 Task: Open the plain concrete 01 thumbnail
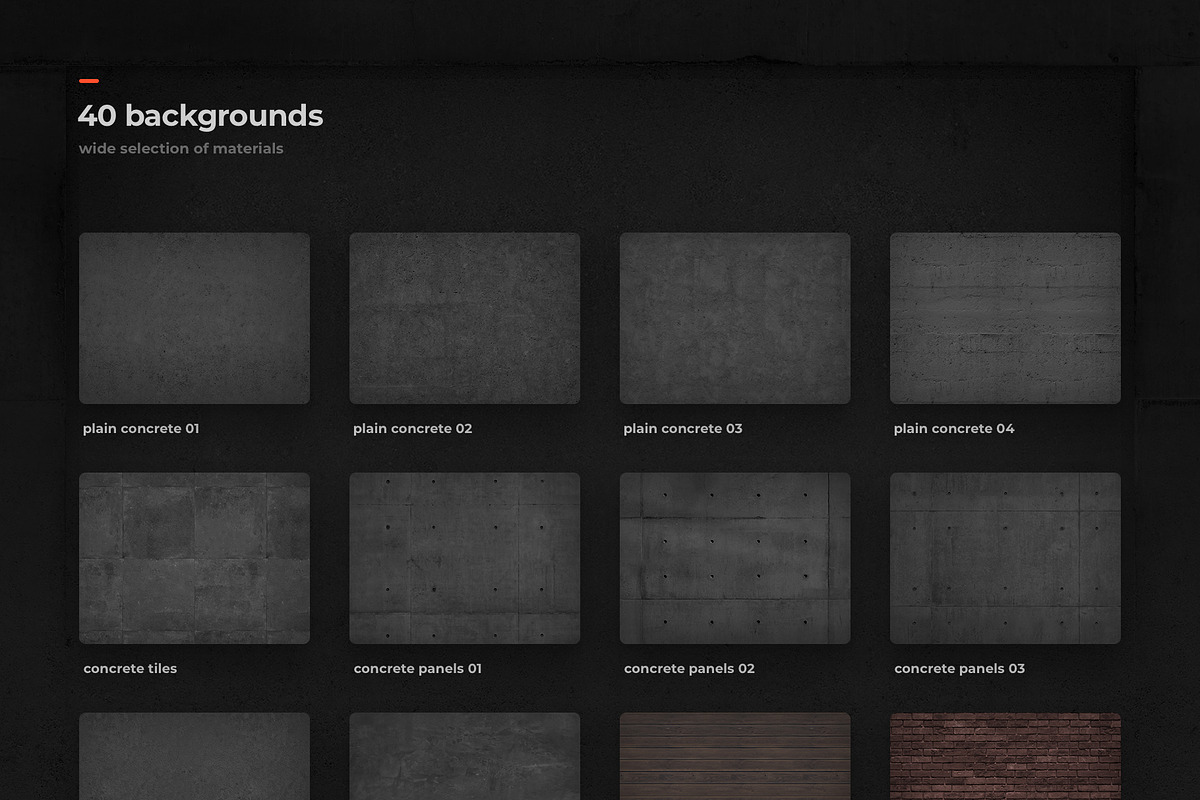(x=194, y=318)
